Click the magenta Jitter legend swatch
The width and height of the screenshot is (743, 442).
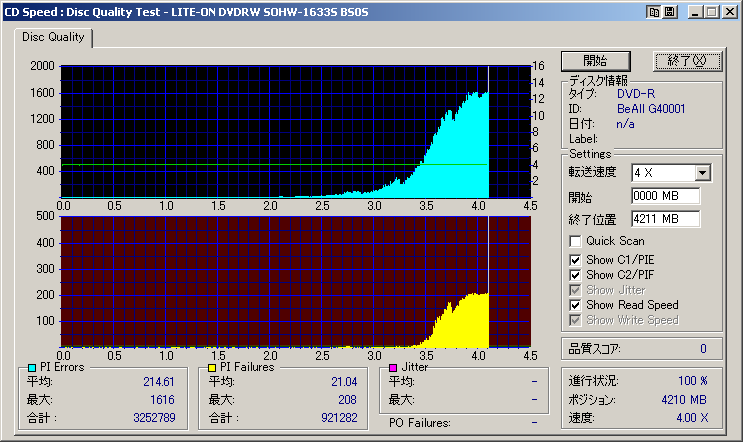coord(393,368)
